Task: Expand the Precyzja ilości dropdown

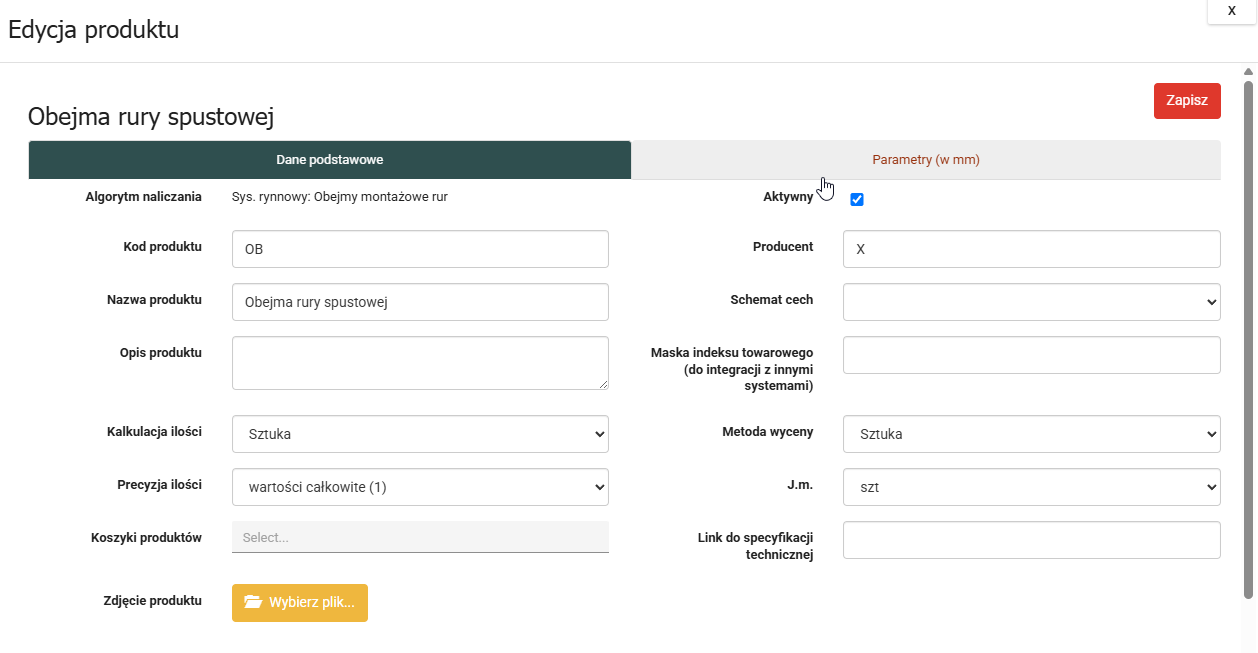Action: pyautogui.click(x=420, y=487)
